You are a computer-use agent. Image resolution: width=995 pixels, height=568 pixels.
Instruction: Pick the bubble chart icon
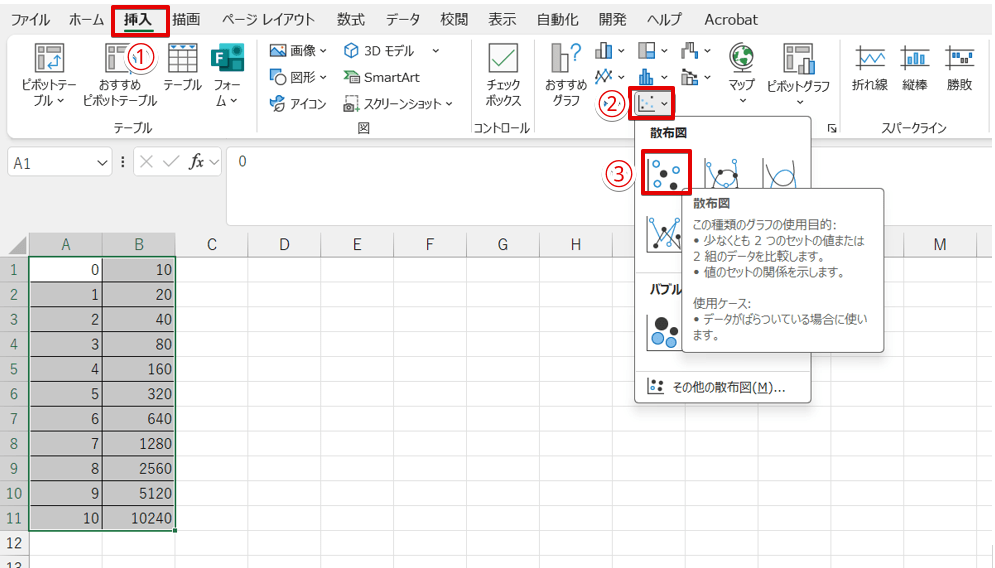(x=663, y=331)
